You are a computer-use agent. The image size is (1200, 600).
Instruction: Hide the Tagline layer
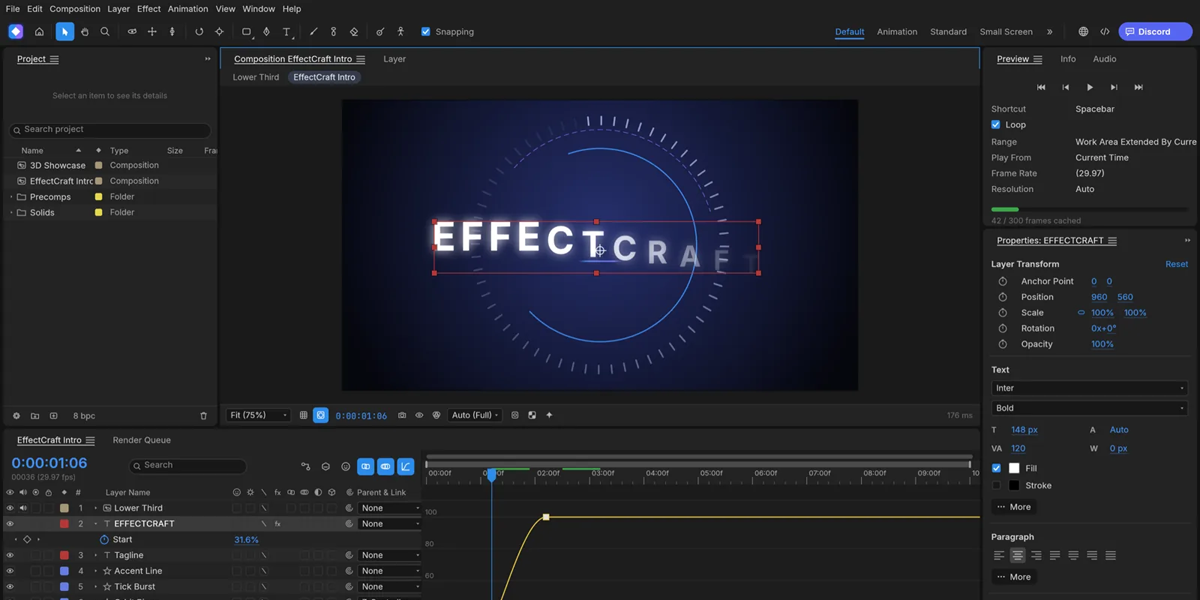coord(10,555)
